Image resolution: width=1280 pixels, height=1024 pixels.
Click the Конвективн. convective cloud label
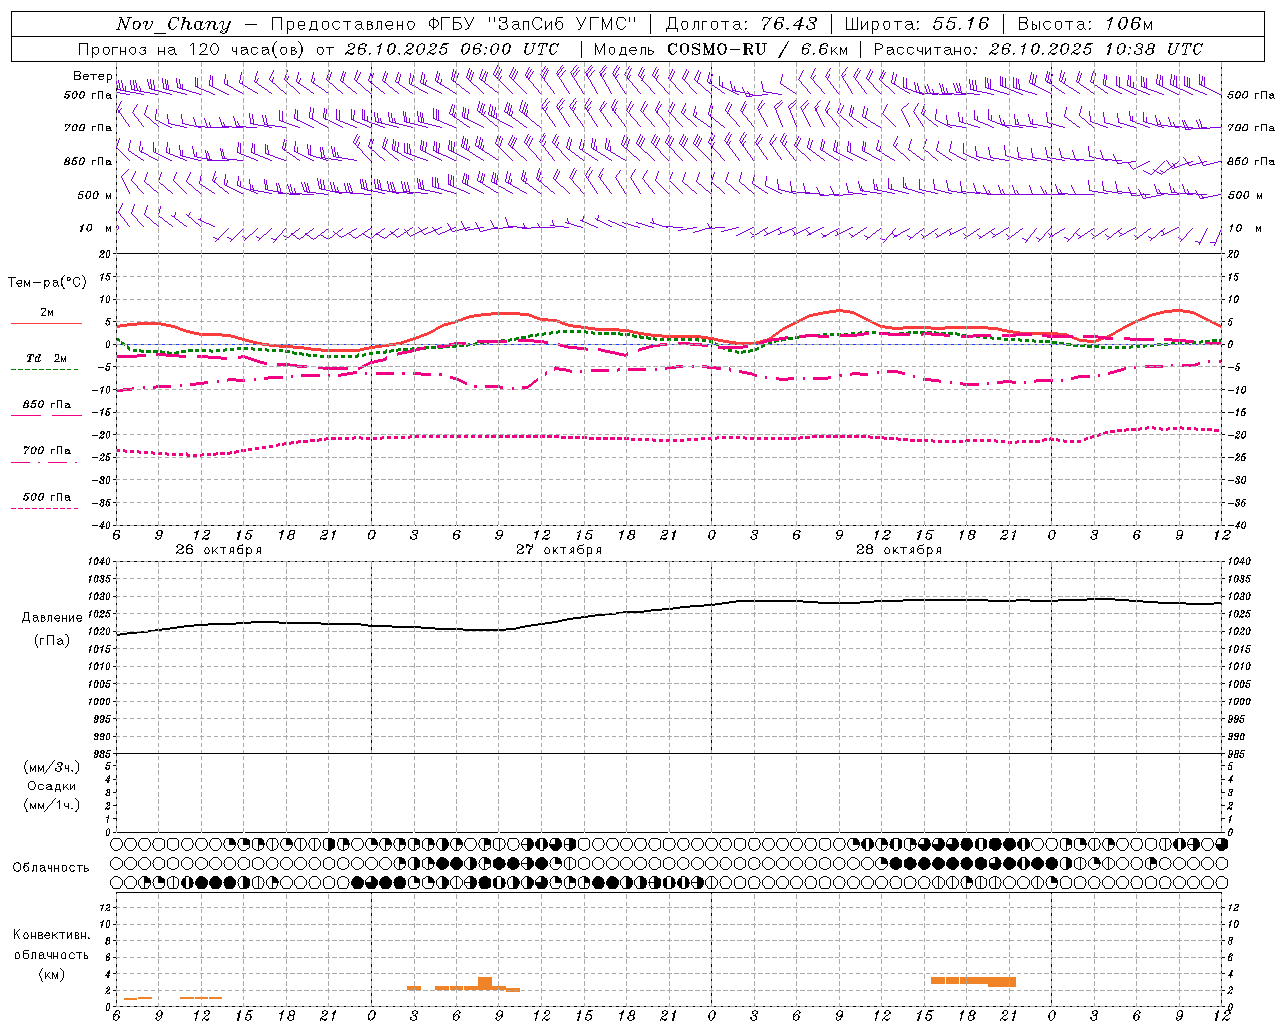[52, 935]
